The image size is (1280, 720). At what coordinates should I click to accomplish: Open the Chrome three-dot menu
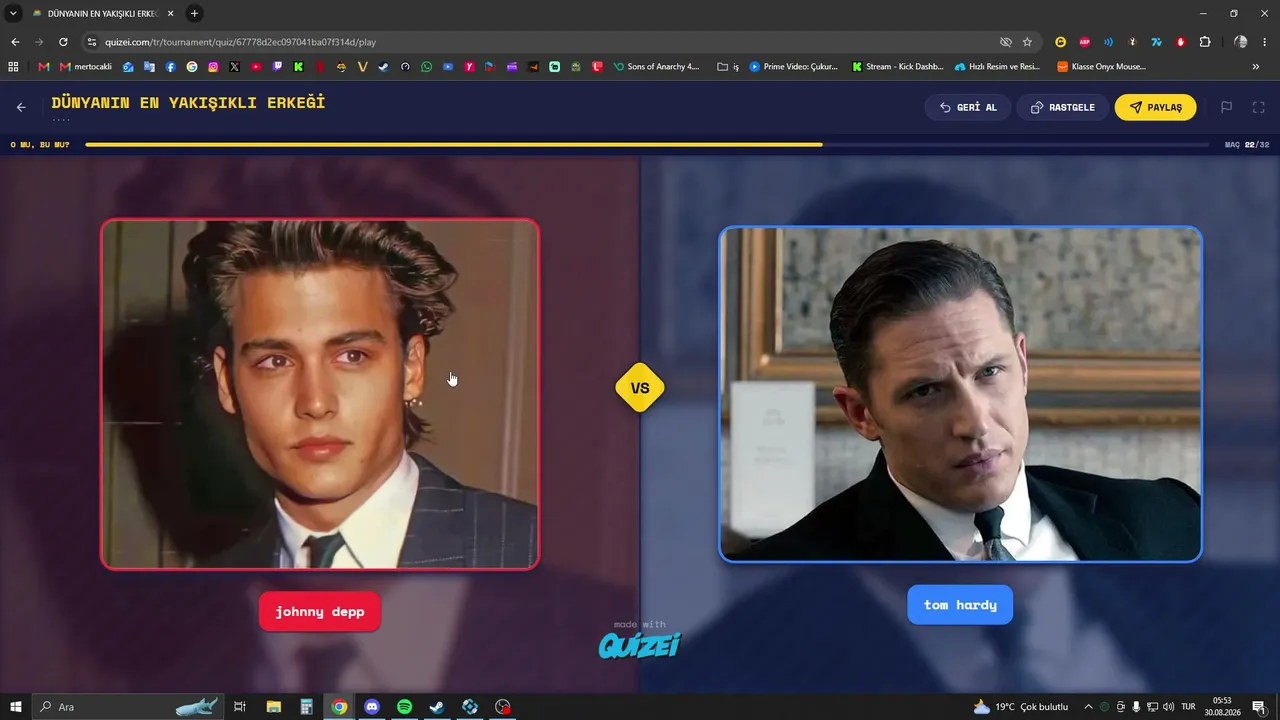(x=1265, y=42)
